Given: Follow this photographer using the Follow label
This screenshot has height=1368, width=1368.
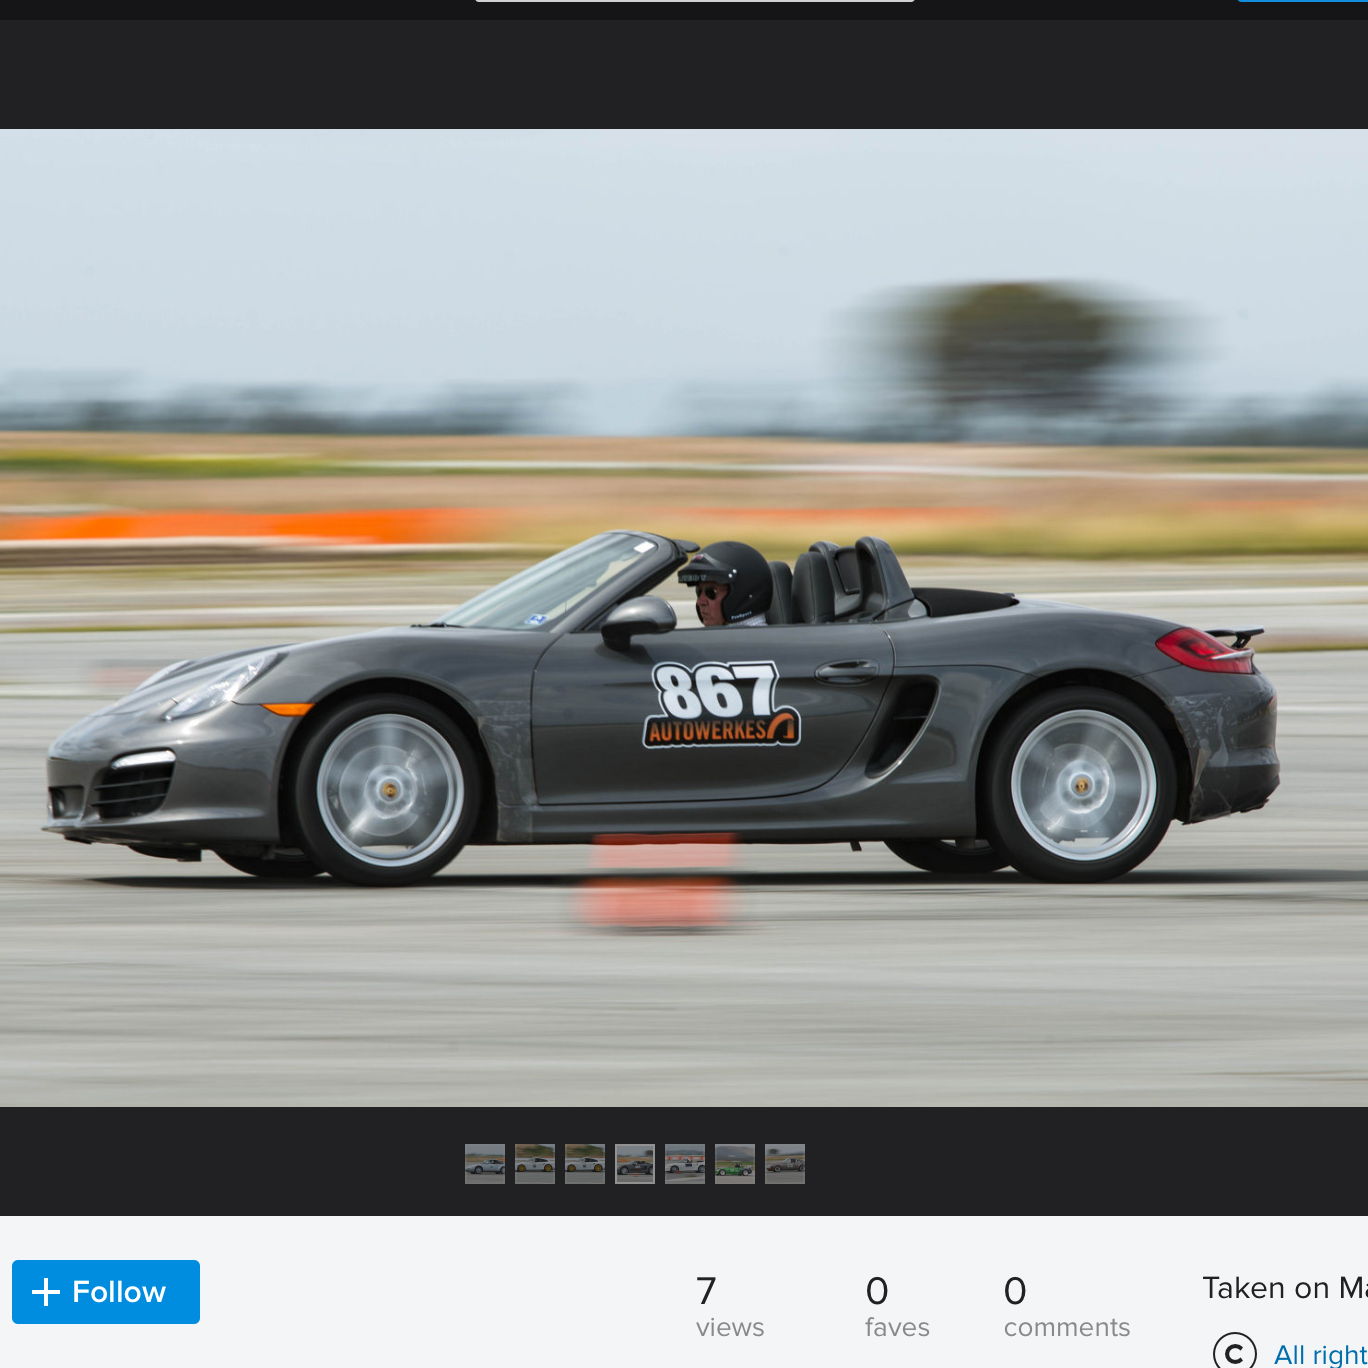Looking at the screenshot, I should click(x=118, y=1292).
